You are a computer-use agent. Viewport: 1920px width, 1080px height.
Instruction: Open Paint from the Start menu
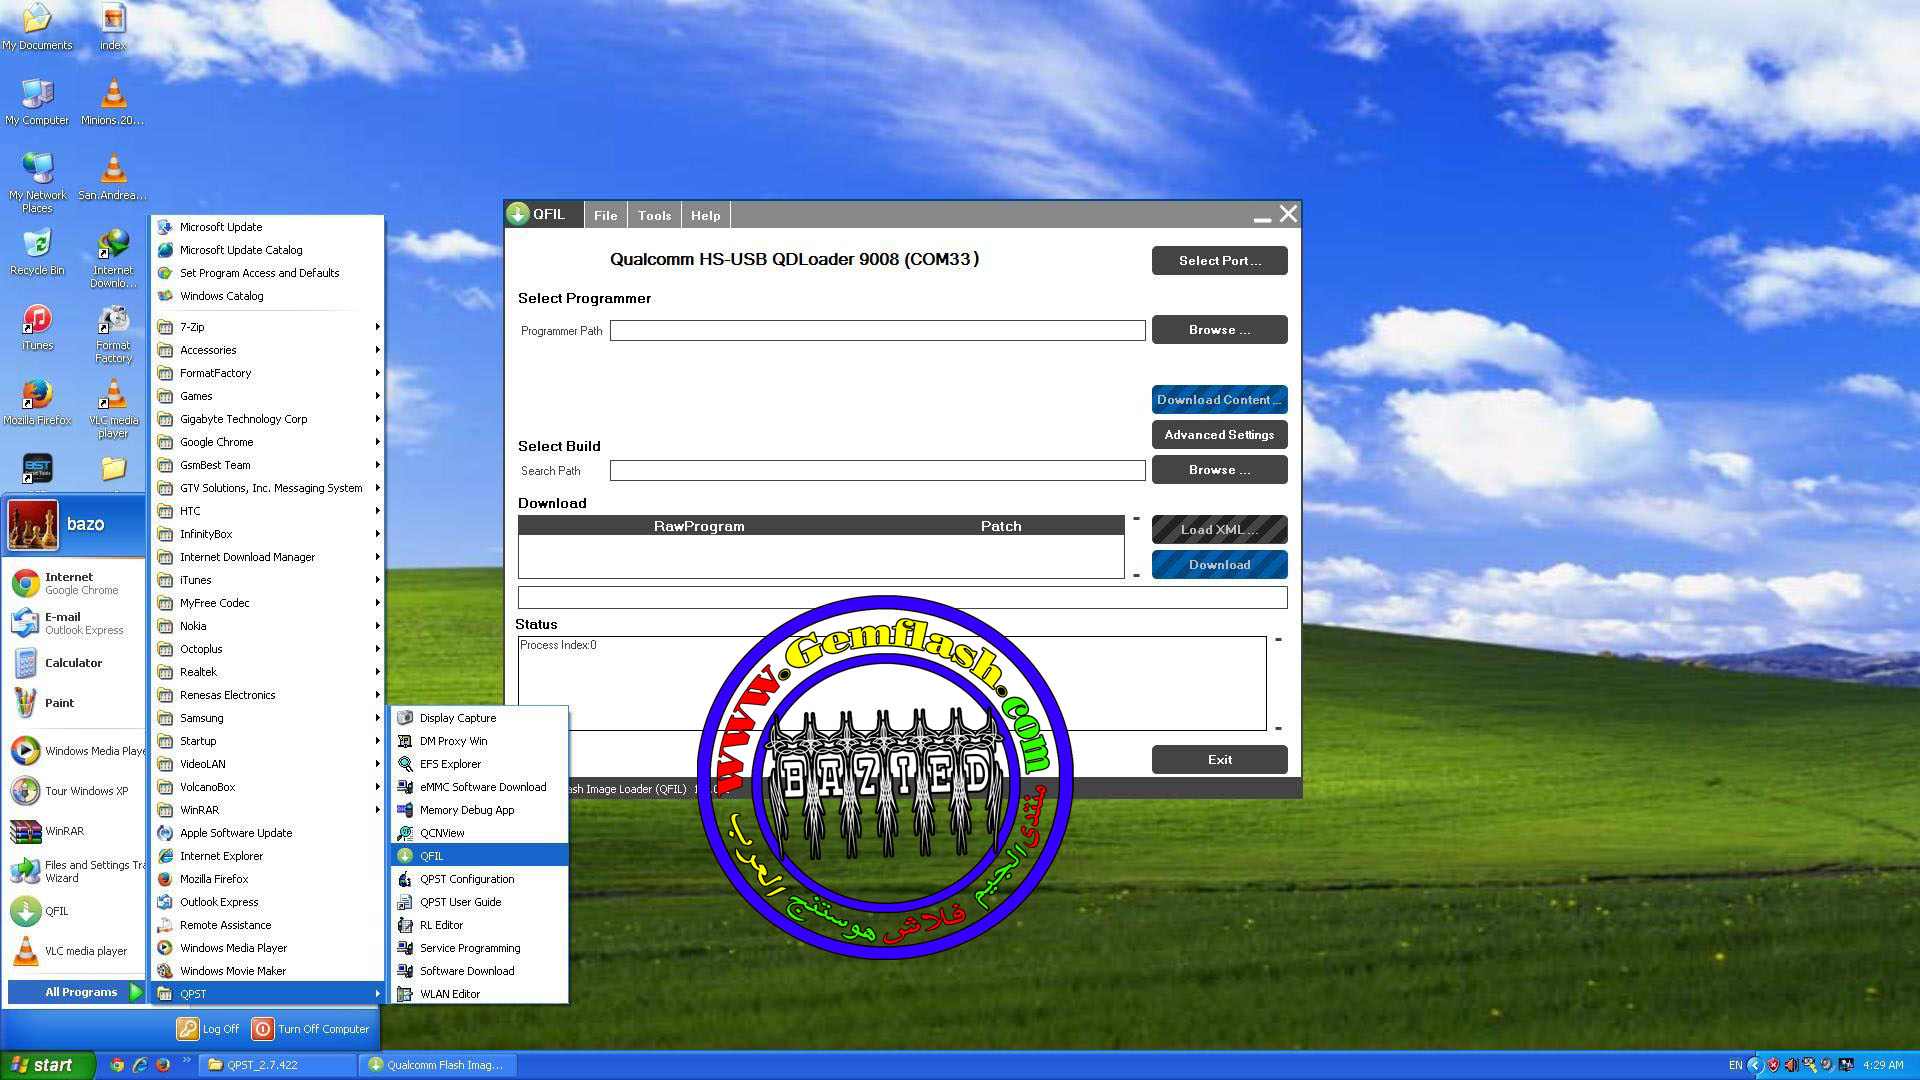[x=75, y=703]
